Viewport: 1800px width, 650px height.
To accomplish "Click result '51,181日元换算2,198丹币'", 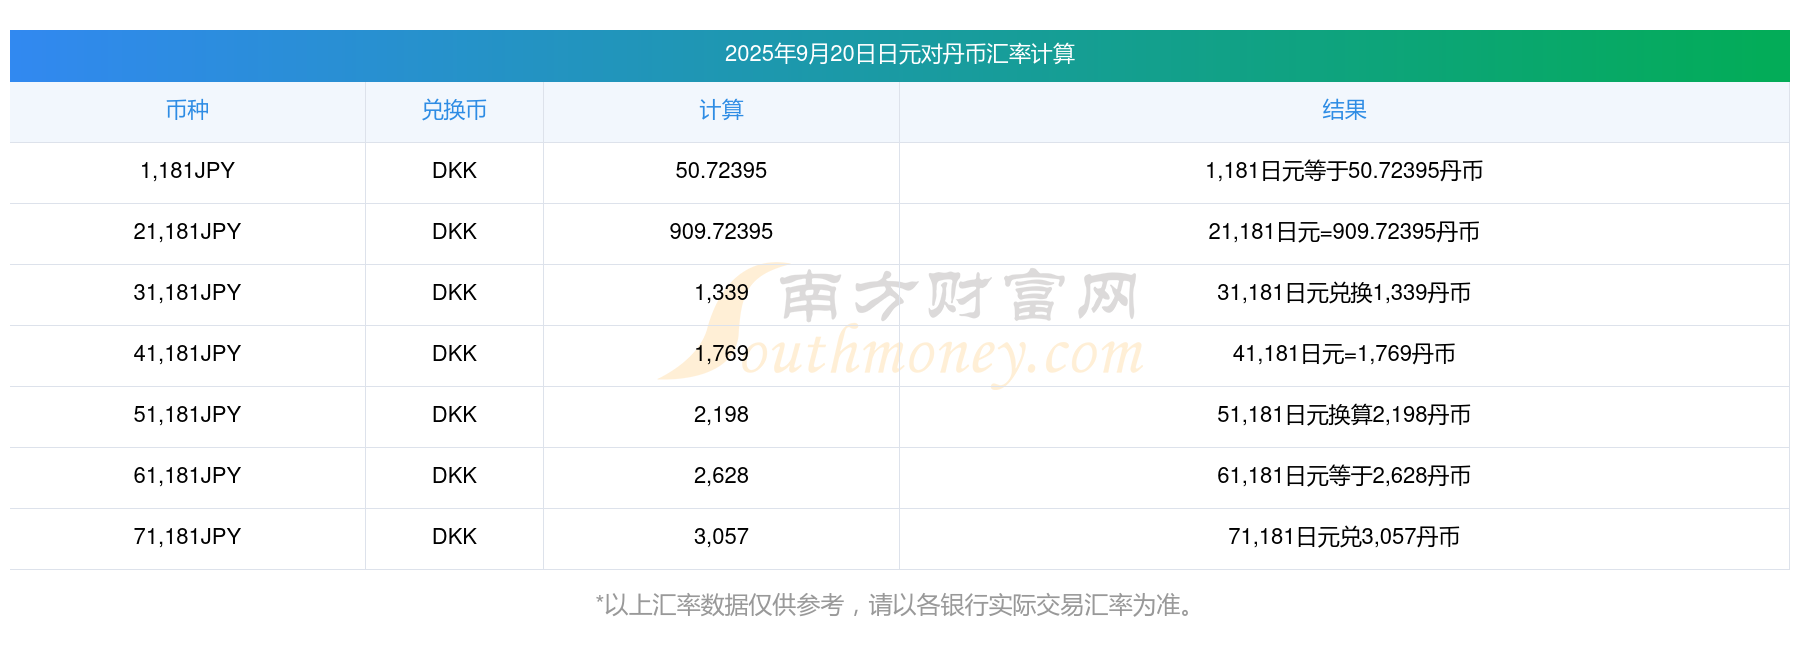I will click(x=1344, y=415).
